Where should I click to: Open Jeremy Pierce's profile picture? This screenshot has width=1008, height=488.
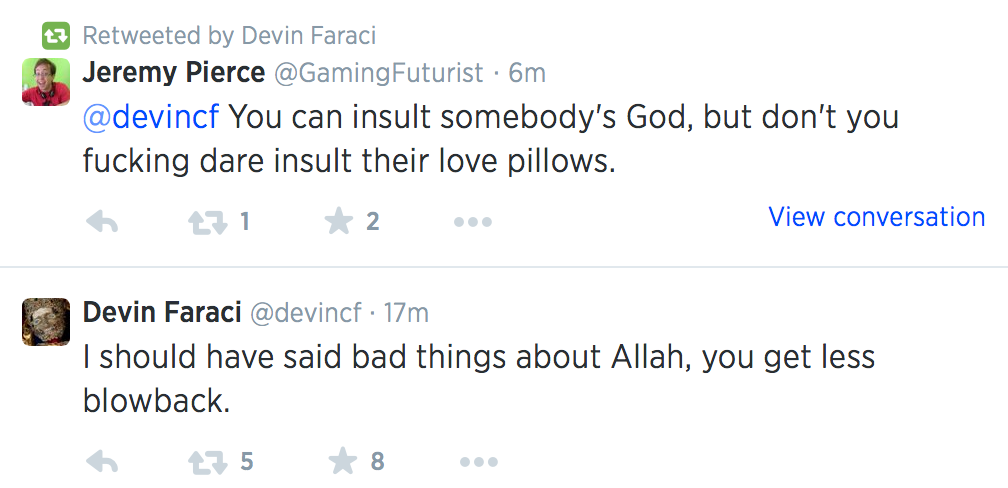click(x=46, y=81)
